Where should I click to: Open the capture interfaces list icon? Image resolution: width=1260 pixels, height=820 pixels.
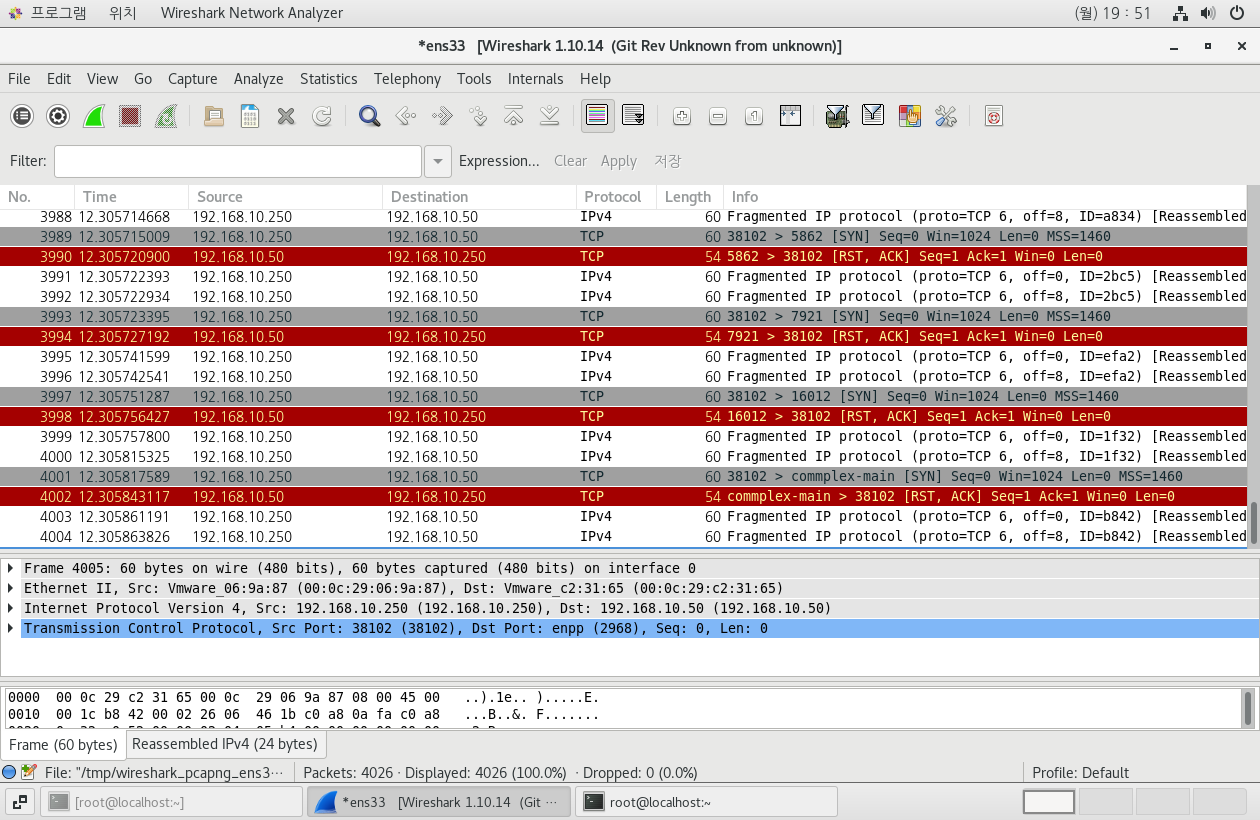(x=22, y=116)
